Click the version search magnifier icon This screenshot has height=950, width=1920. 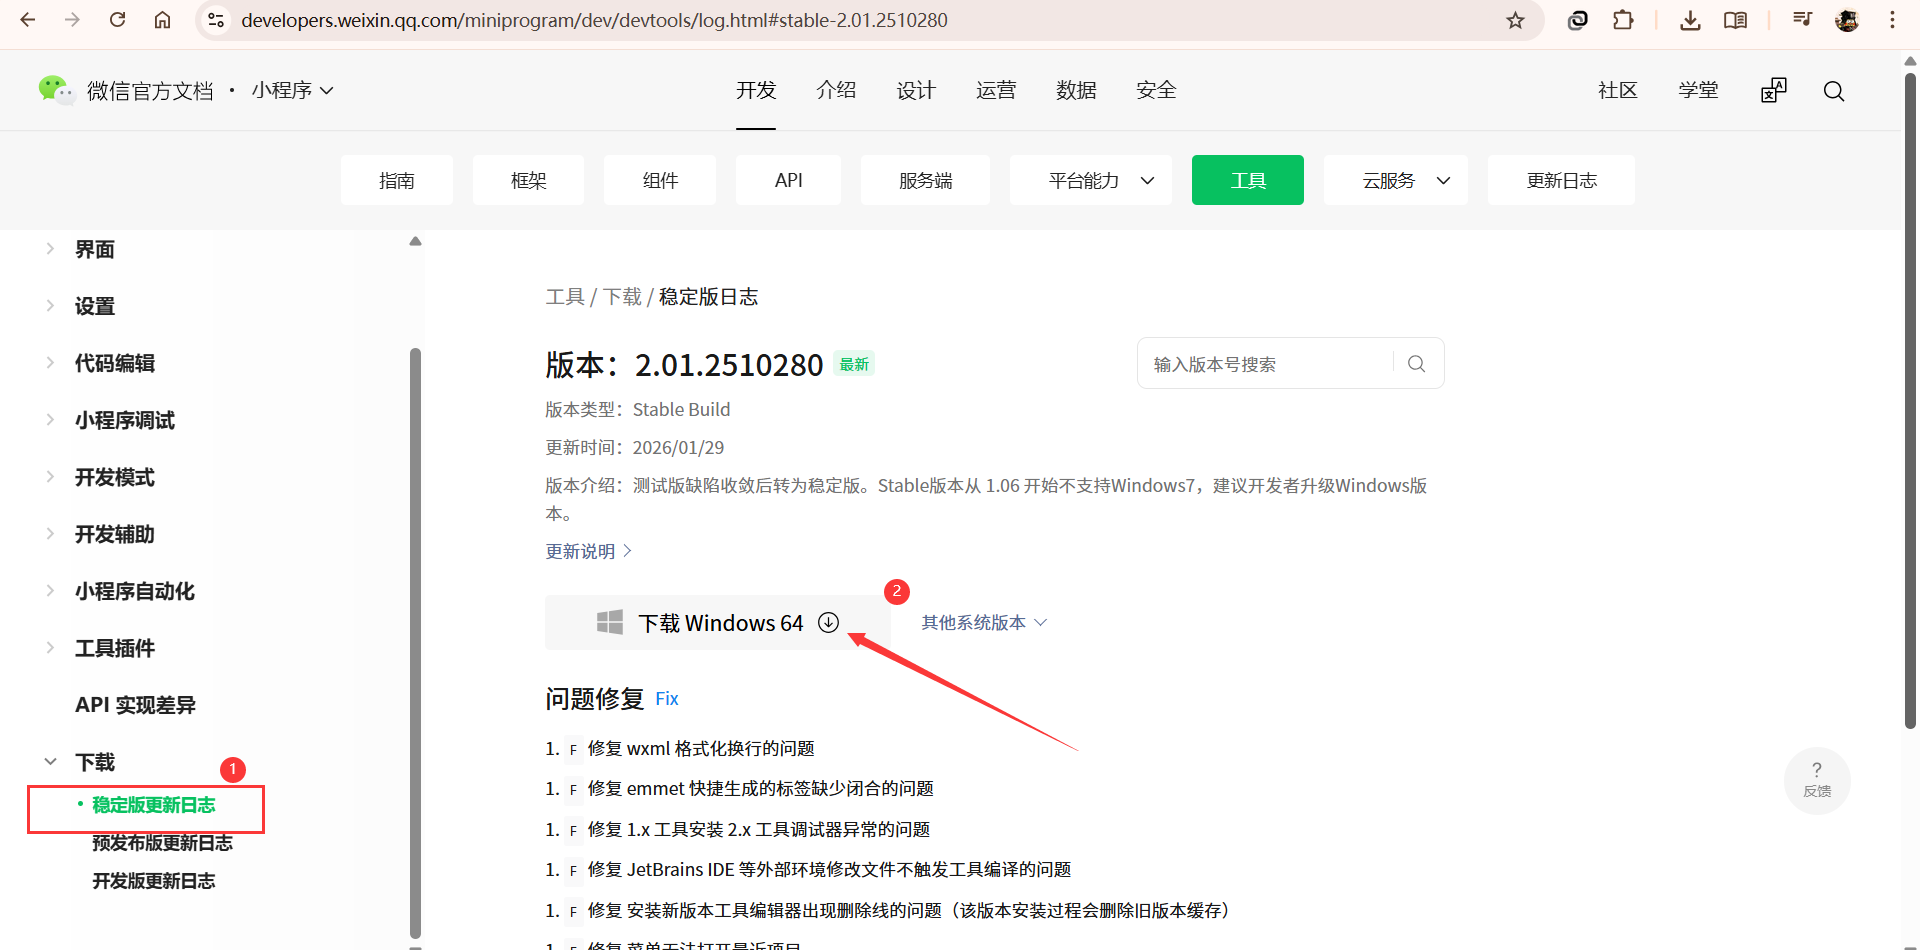[x=1417, y=364]
